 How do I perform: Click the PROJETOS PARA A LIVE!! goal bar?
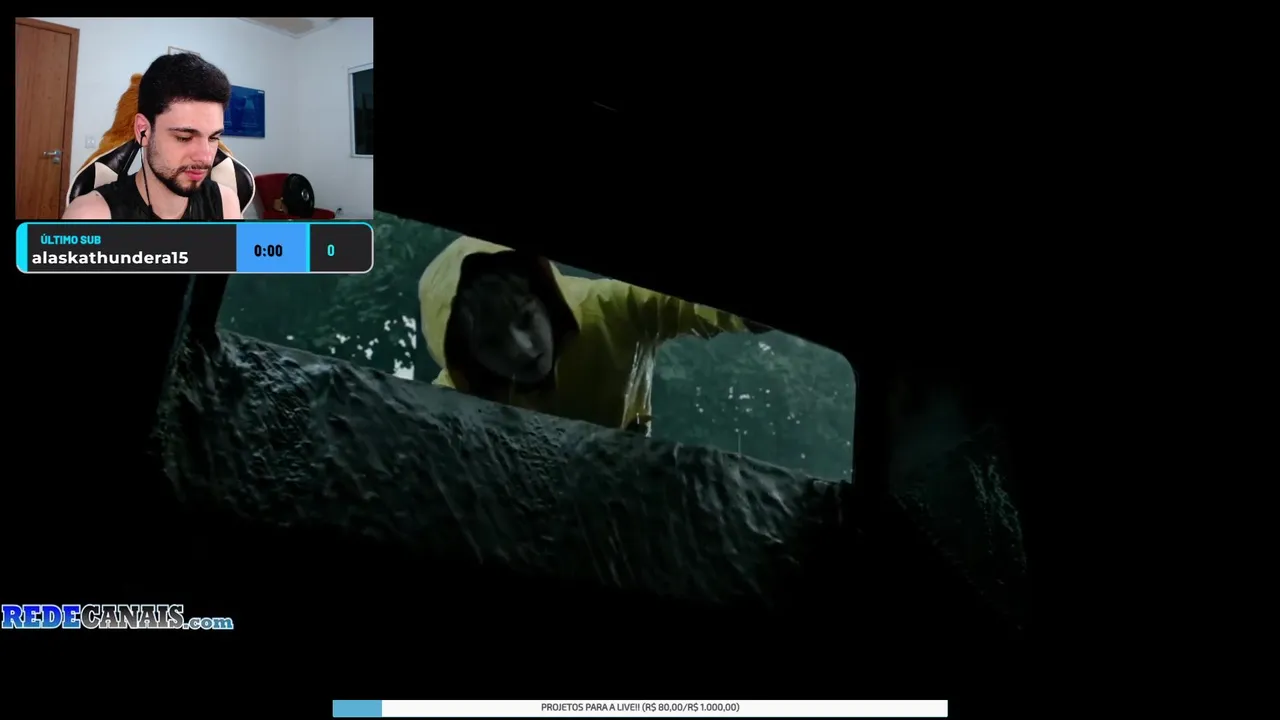[640, 708]
